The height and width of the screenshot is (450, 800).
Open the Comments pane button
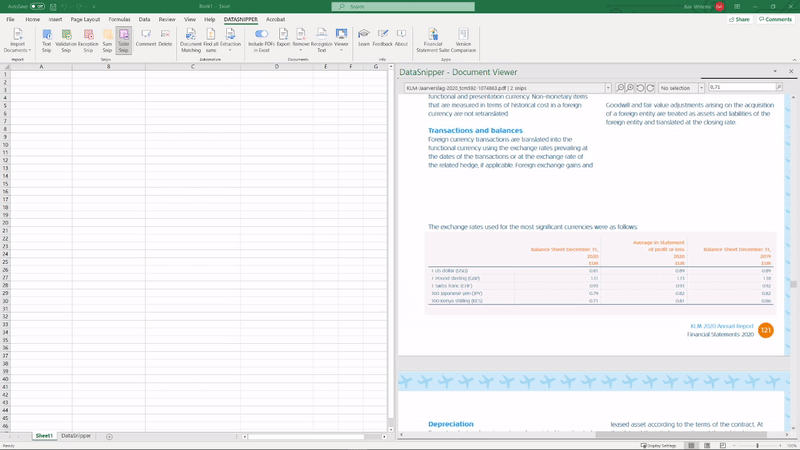pos(776,19)
